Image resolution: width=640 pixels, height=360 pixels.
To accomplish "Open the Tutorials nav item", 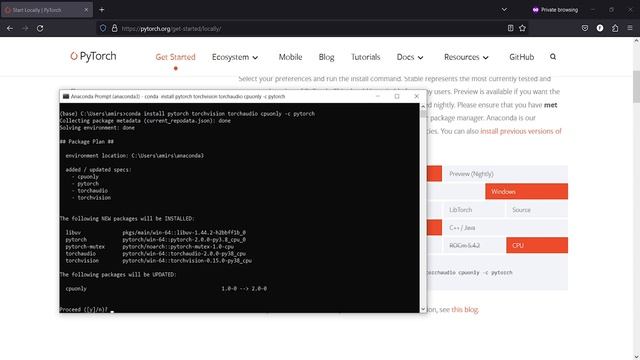I will click(366, 57).
